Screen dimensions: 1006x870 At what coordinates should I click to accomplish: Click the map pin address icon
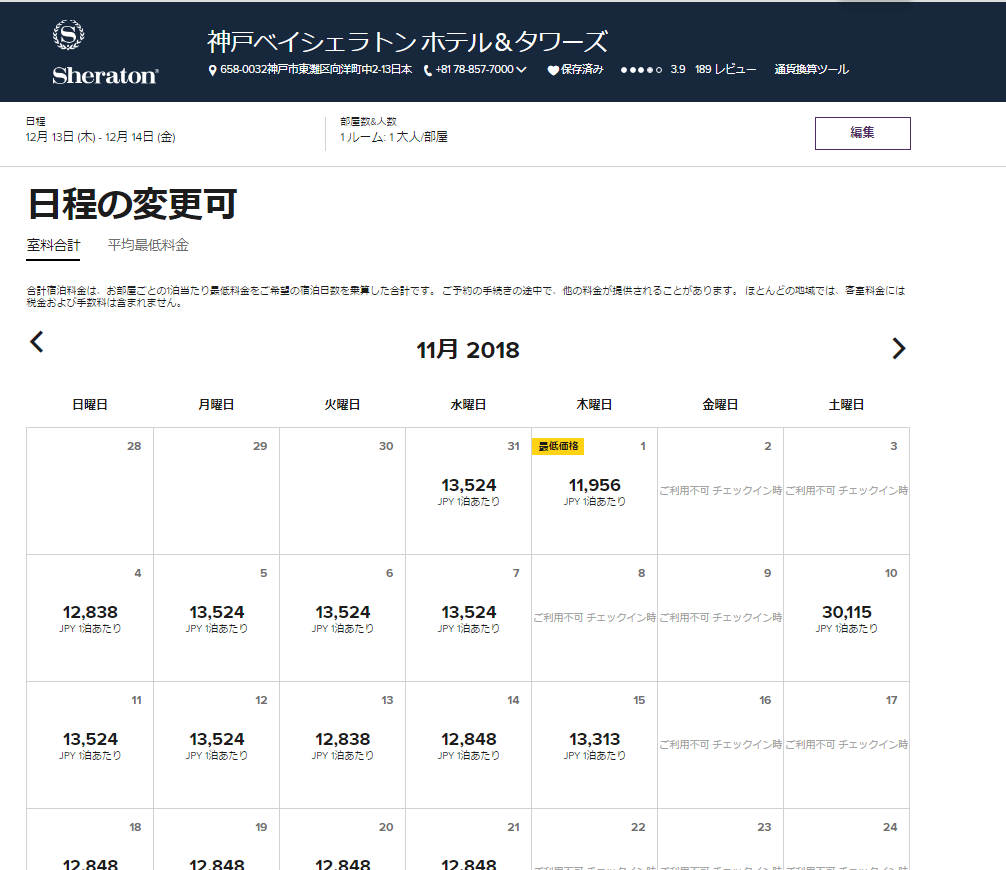(x=212, y=70)
